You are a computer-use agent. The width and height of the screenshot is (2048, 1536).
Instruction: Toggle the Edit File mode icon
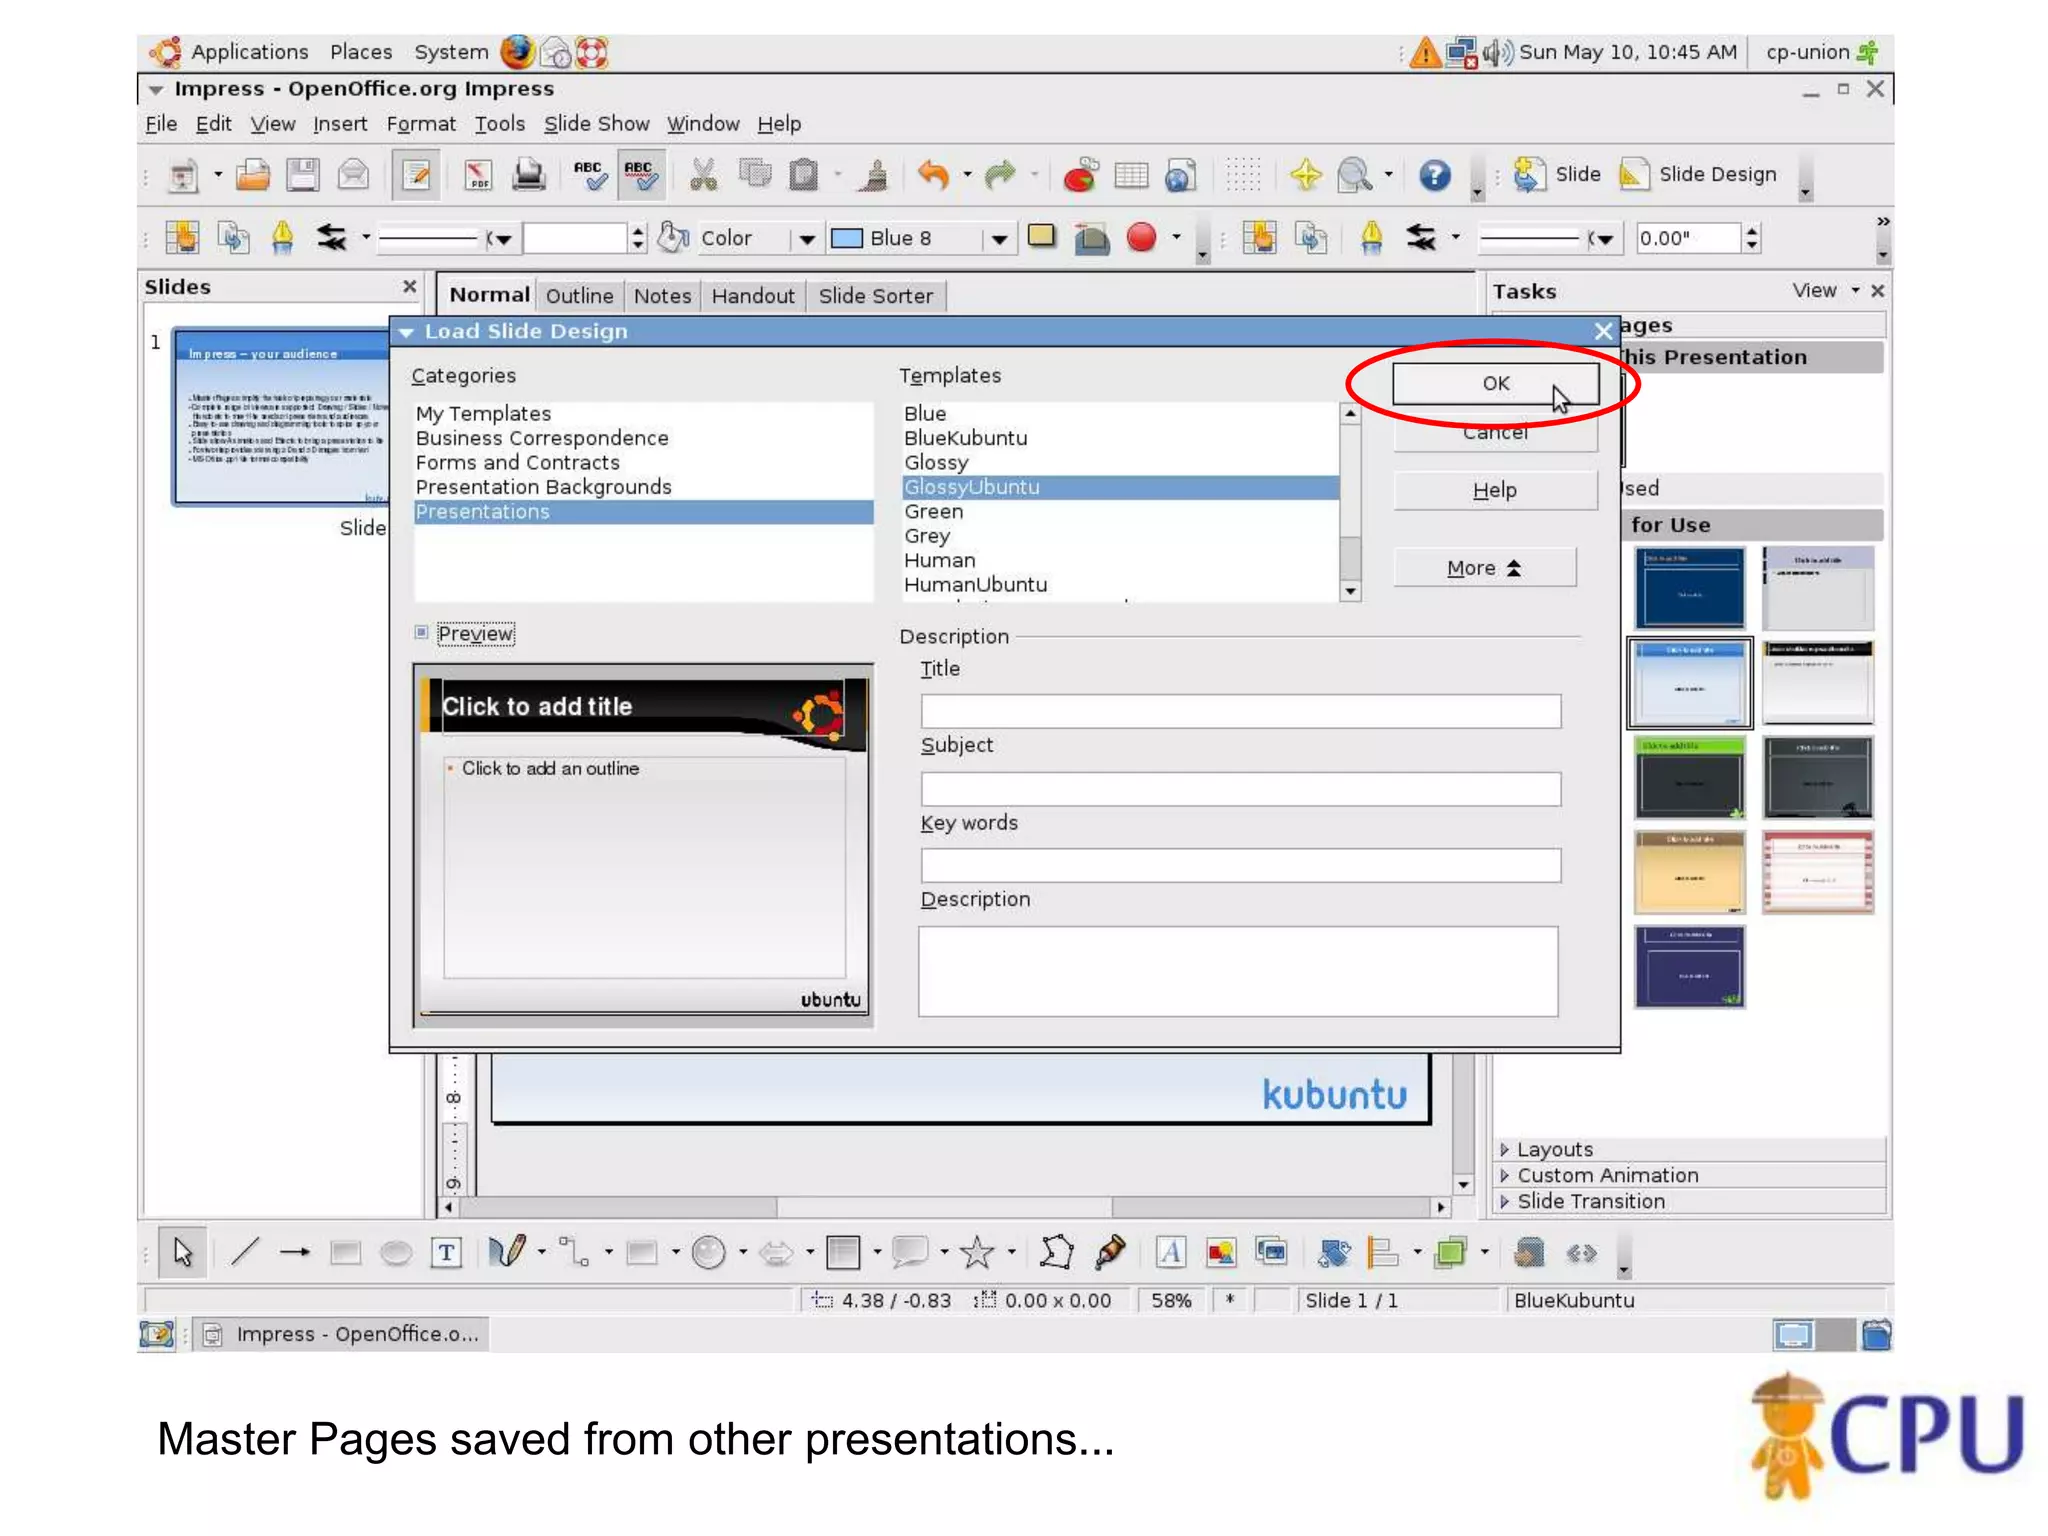tap(415, 176)
